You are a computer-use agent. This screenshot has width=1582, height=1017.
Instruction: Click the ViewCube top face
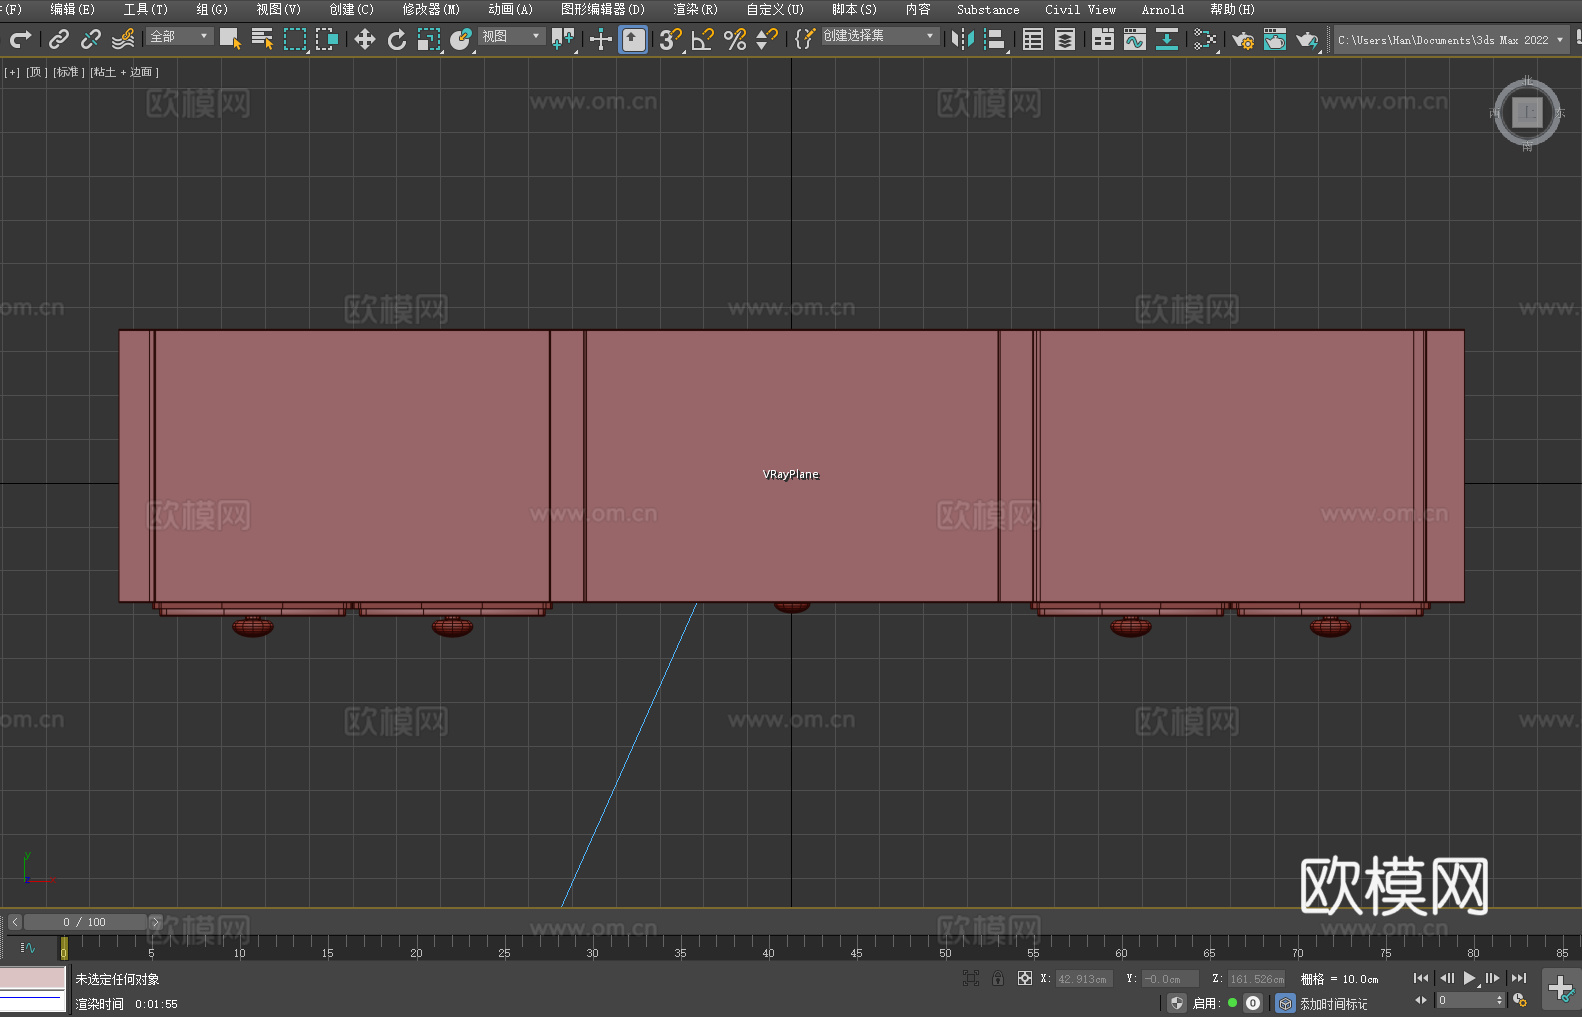(x=1527, y=112)
